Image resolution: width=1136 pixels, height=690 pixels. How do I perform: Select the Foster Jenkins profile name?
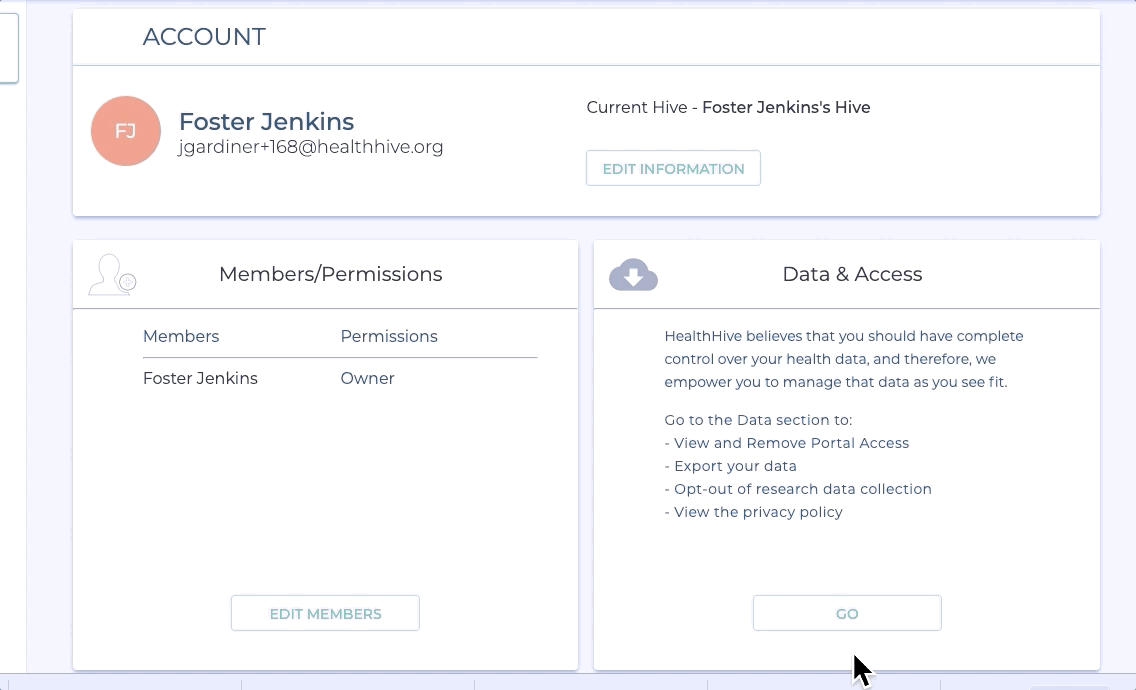coord(266,121)
